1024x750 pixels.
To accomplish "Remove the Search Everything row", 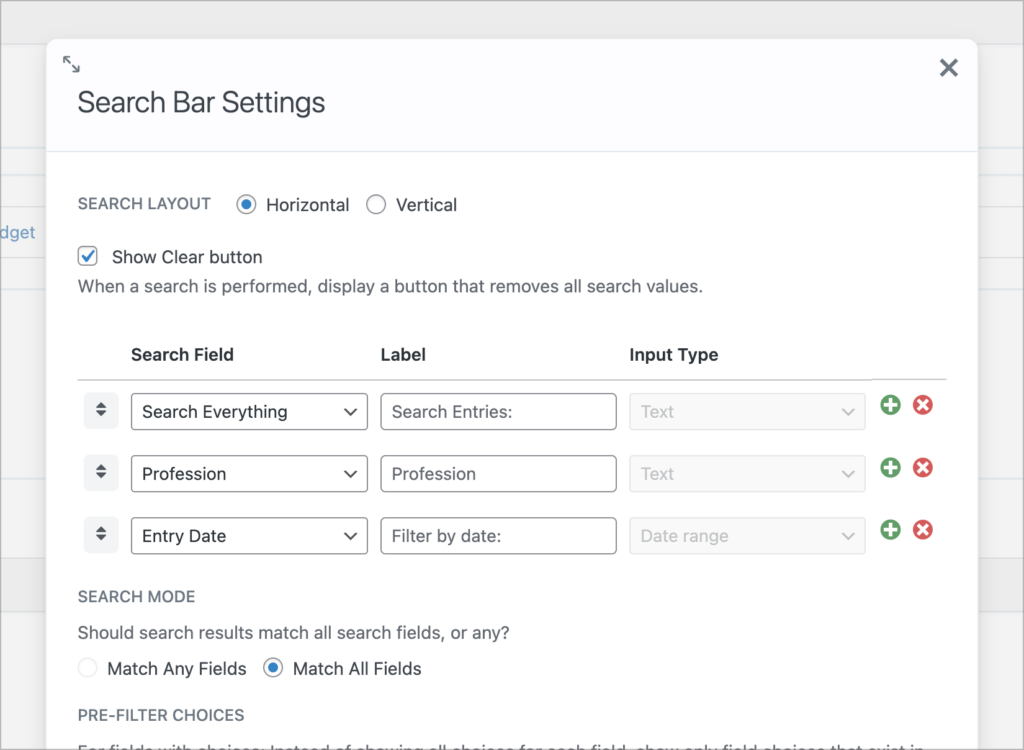I will coord(922,405).
